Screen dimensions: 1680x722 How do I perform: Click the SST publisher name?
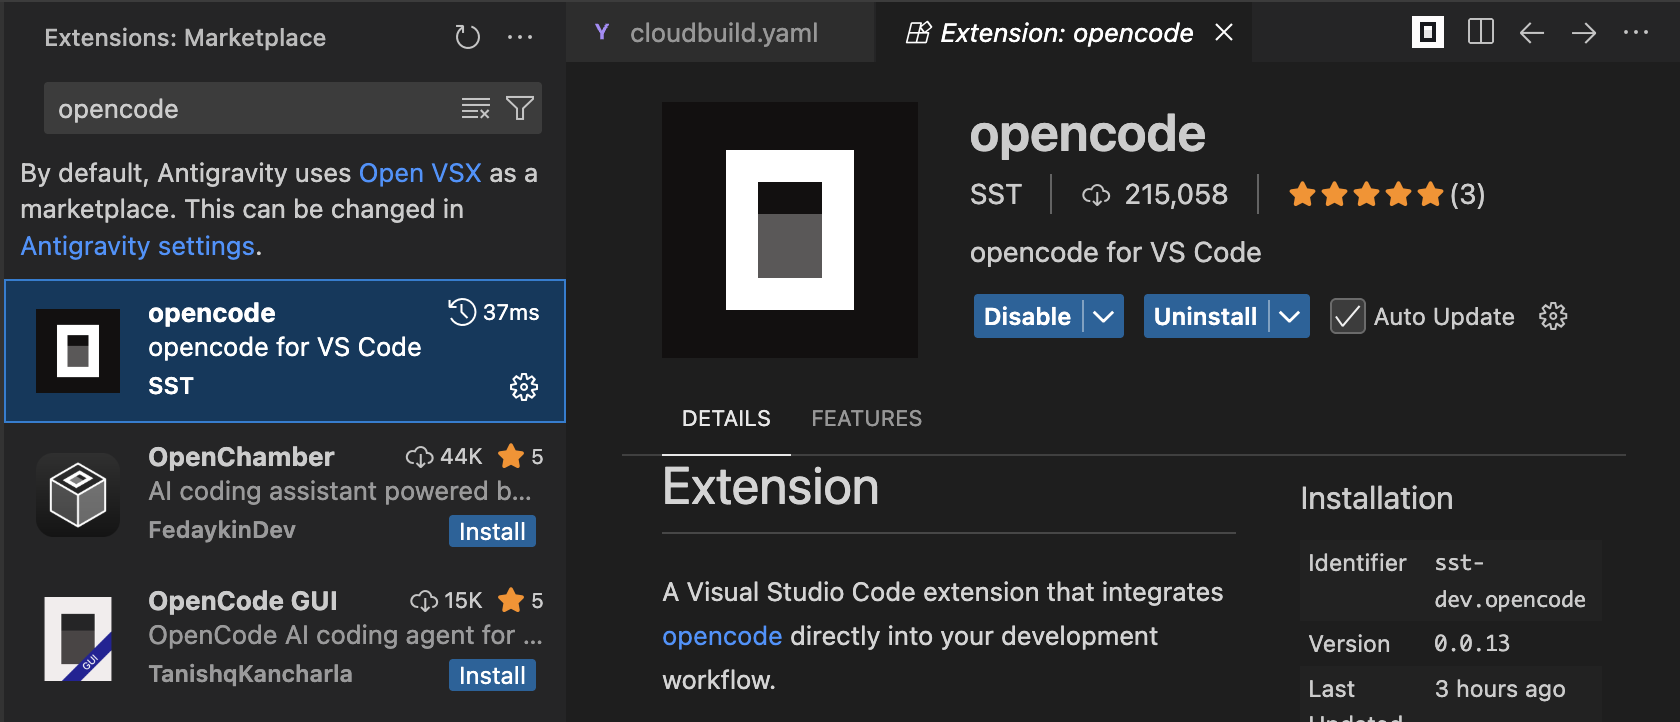(996, 194)
